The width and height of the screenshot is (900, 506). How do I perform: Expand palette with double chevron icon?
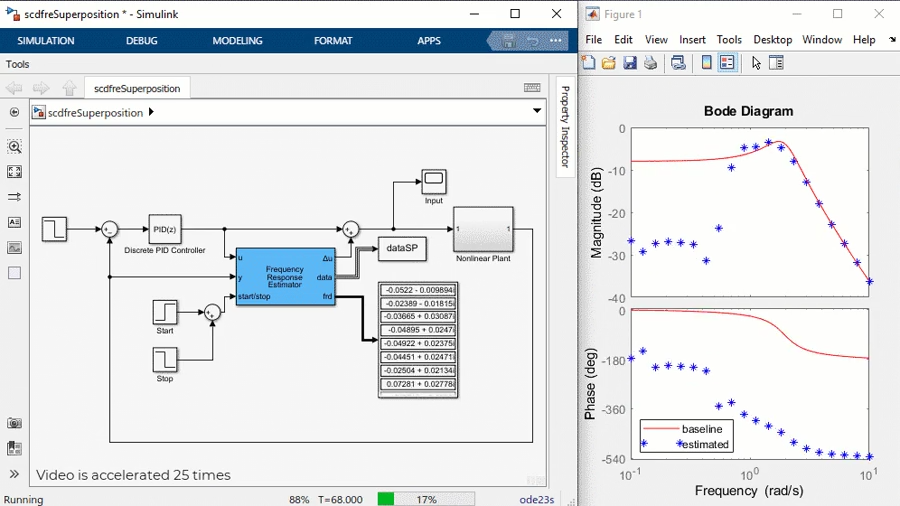coord(14,474)
